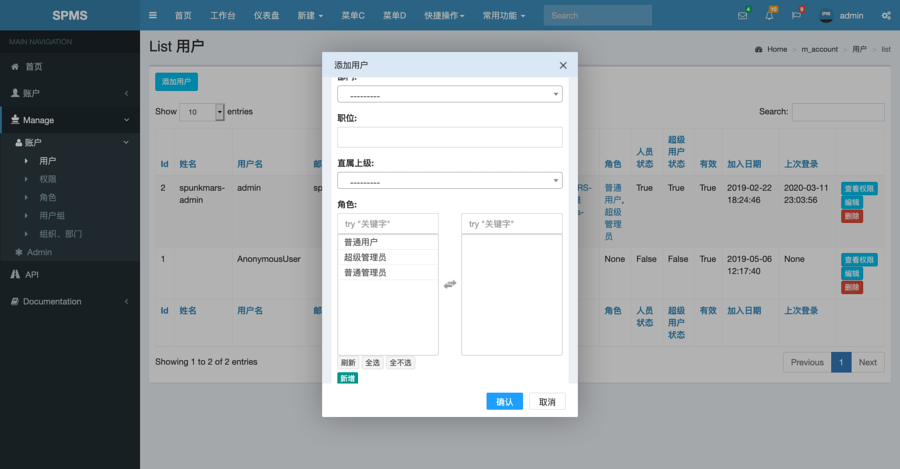Click the 取消 button
This screenshot has width=900, height=469.
point(547,401)
